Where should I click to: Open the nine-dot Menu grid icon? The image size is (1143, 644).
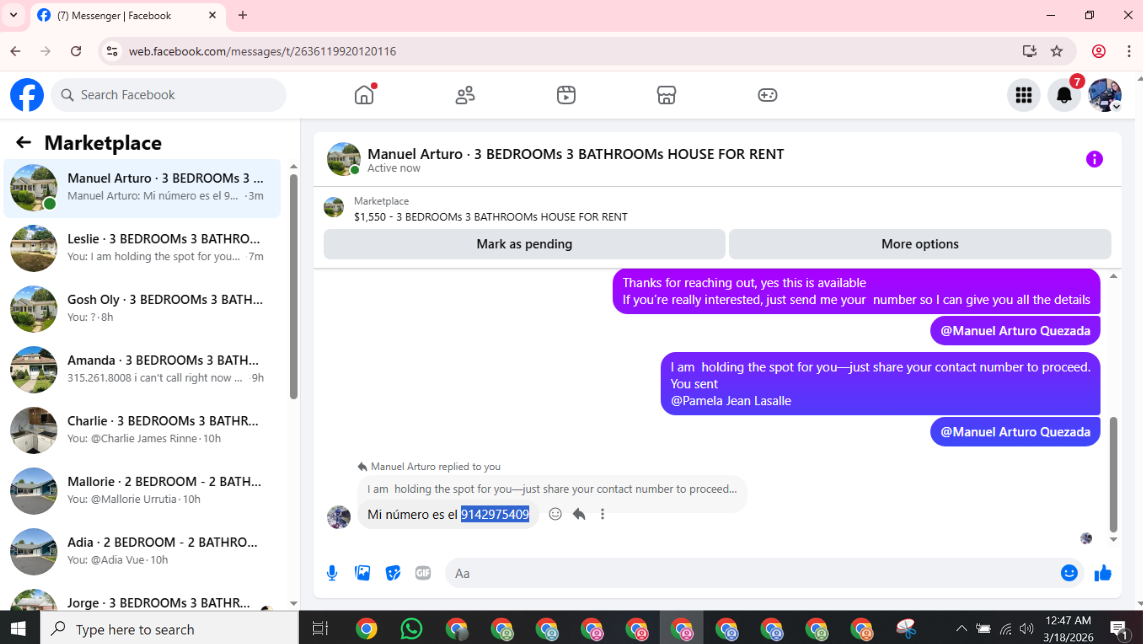click(x=1023, y=95)
